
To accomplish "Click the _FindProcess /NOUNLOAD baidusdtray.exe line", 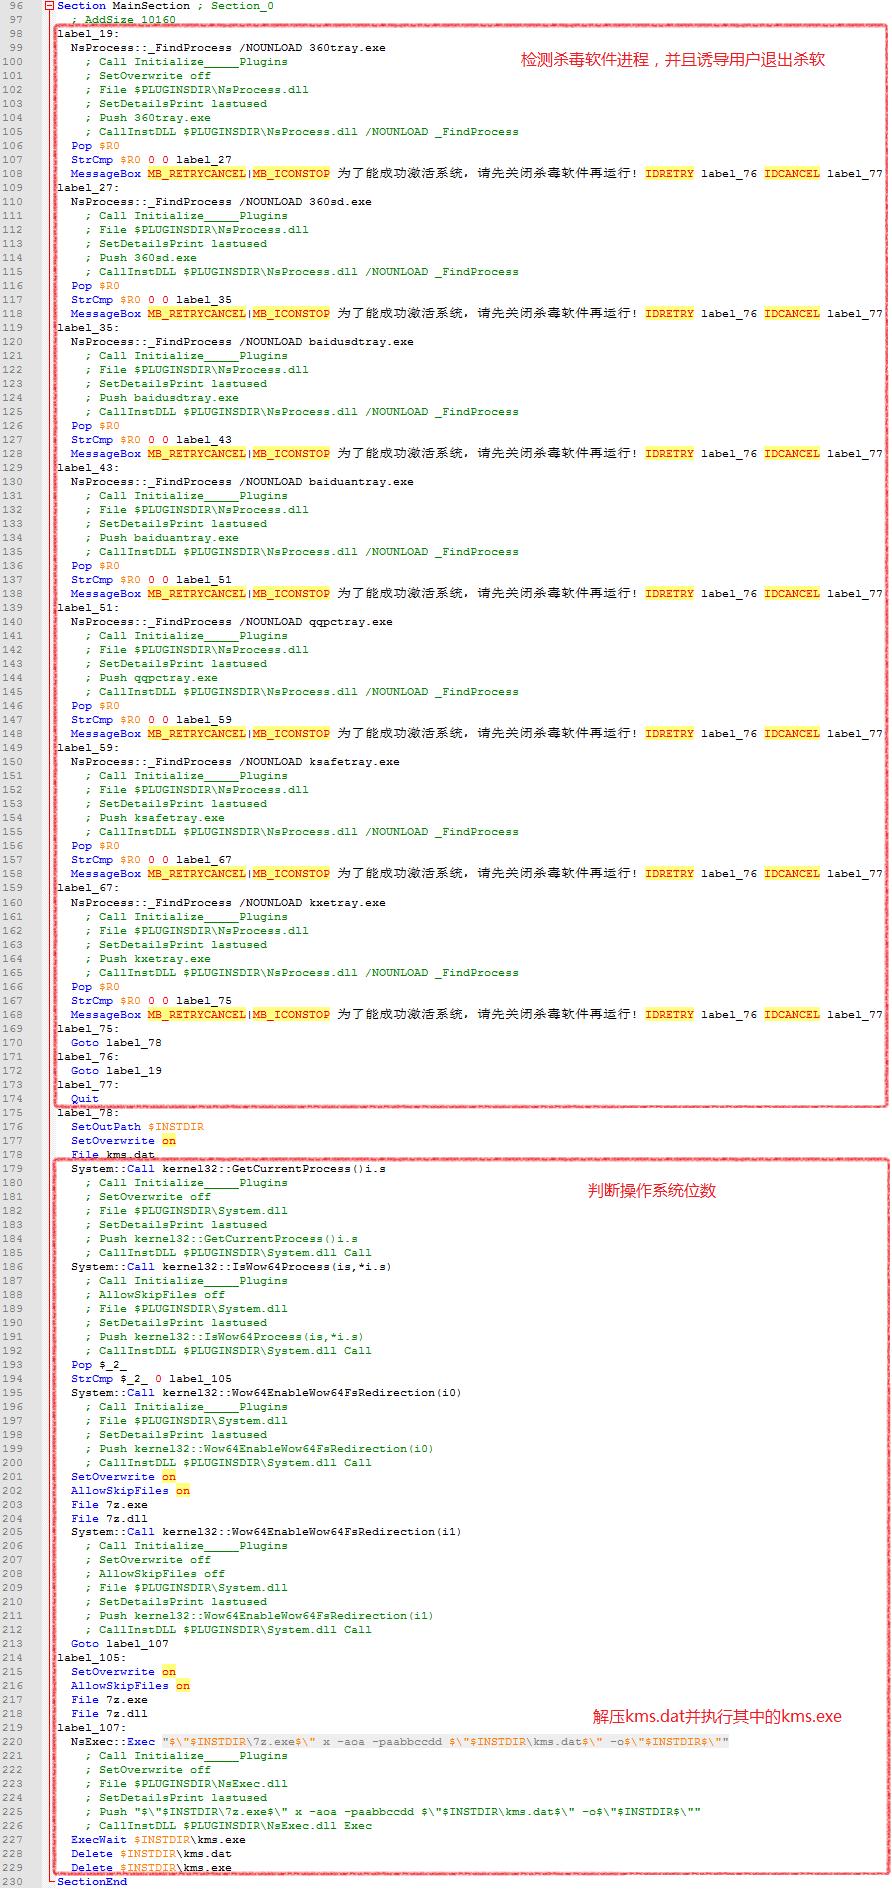I will point(242,342).
